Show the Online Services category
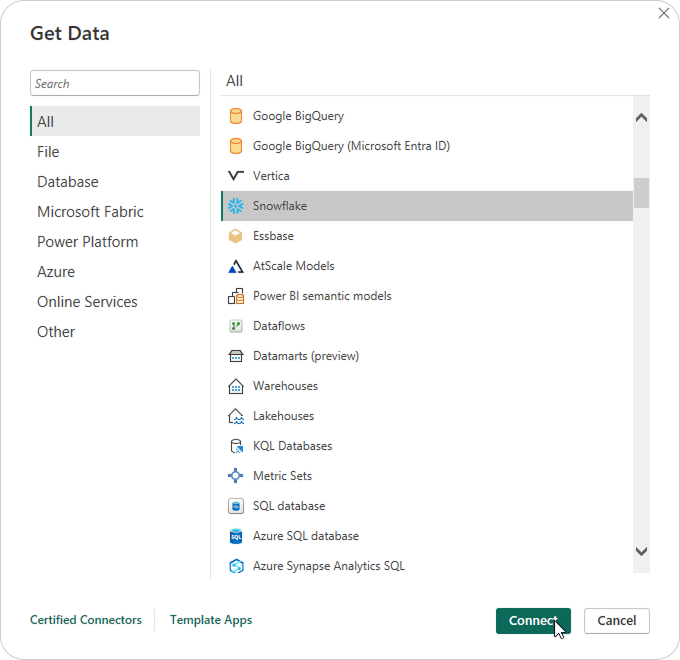This screenshot has height=660, width=680. pyautogui.click(x=87, y=302)
